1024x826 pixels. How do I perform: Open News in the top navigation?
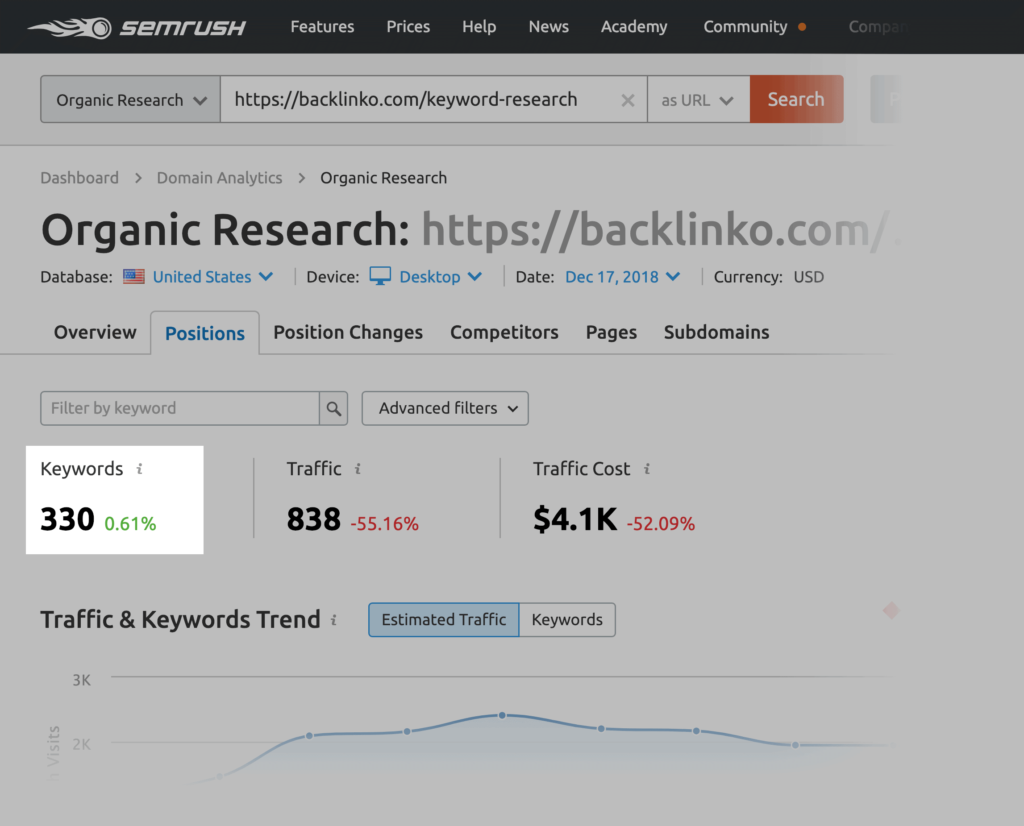coord(549,27)
